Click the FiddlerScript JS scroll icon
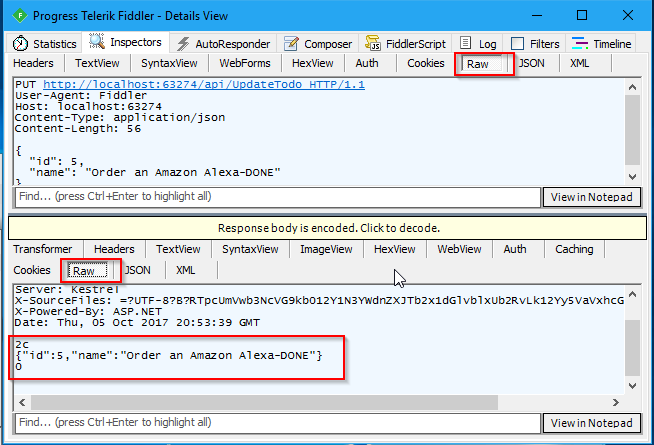Viewport: 654px width, 445px height. coord(372,43)
